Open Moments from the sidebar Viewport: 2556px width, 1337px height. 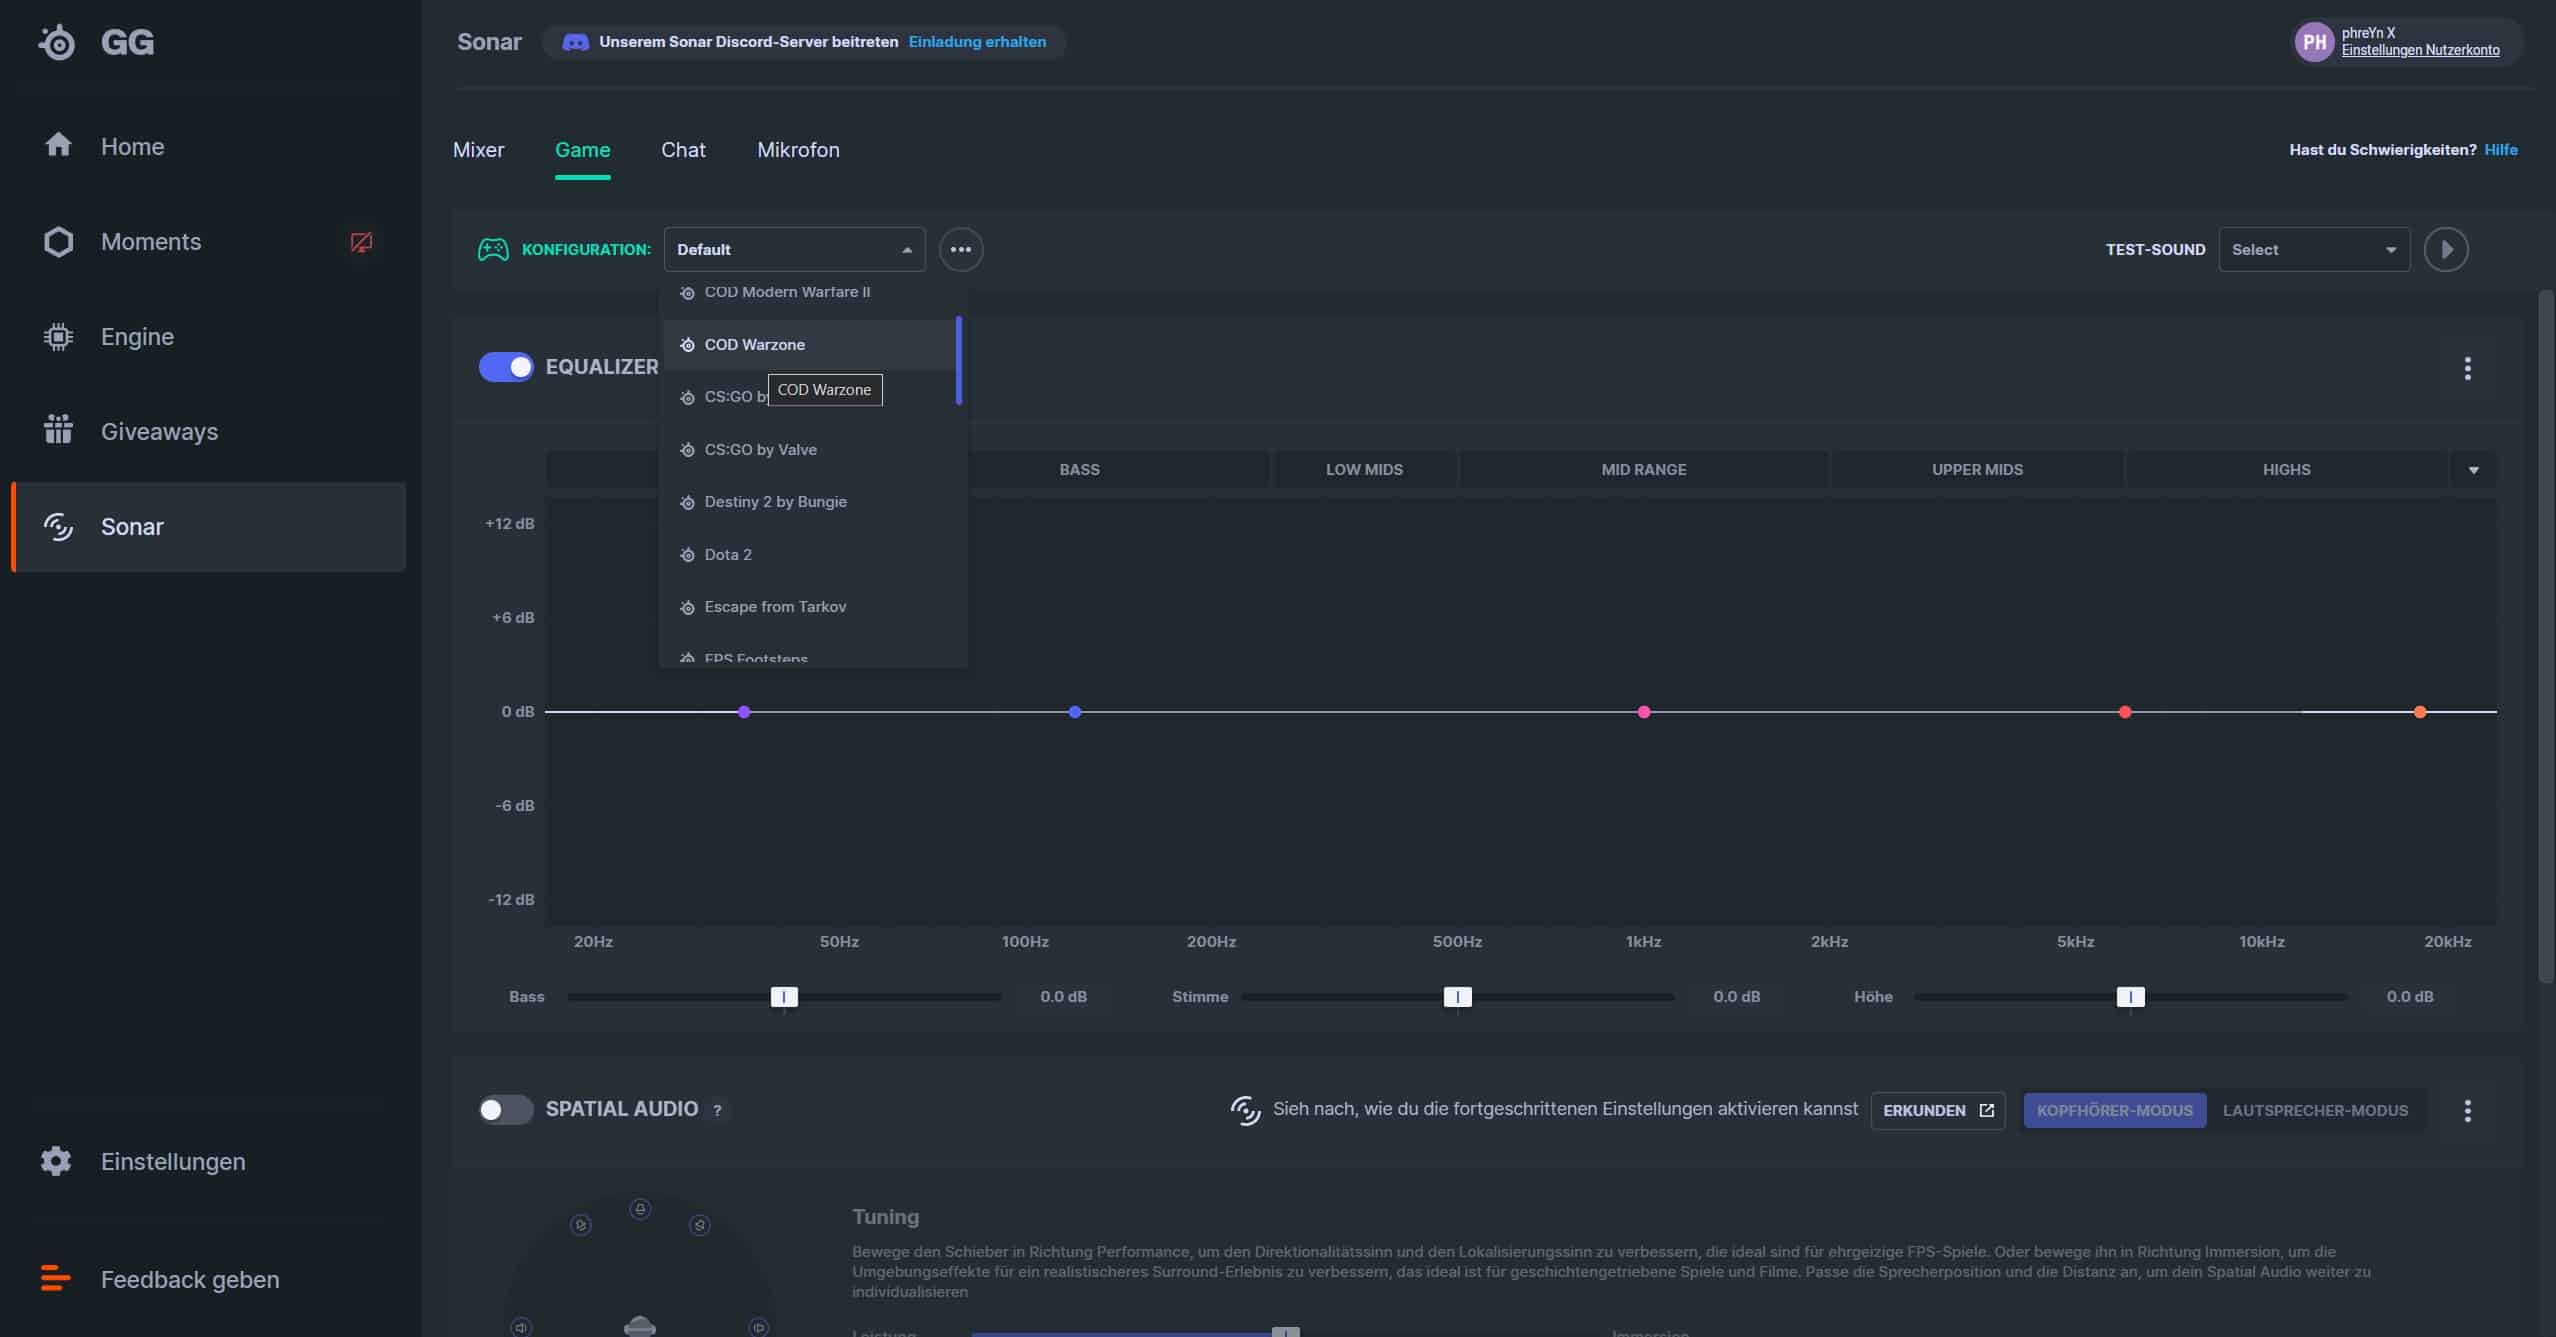click(x=150, y=242)
